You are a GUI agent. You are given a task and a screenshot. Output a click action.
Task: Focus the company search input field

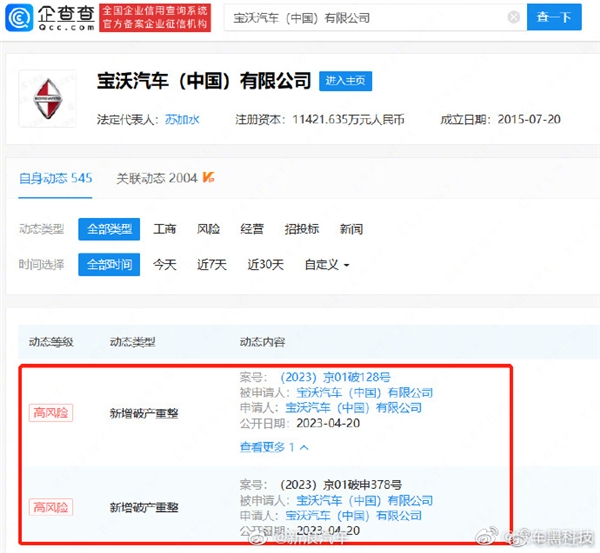(375, 18)
